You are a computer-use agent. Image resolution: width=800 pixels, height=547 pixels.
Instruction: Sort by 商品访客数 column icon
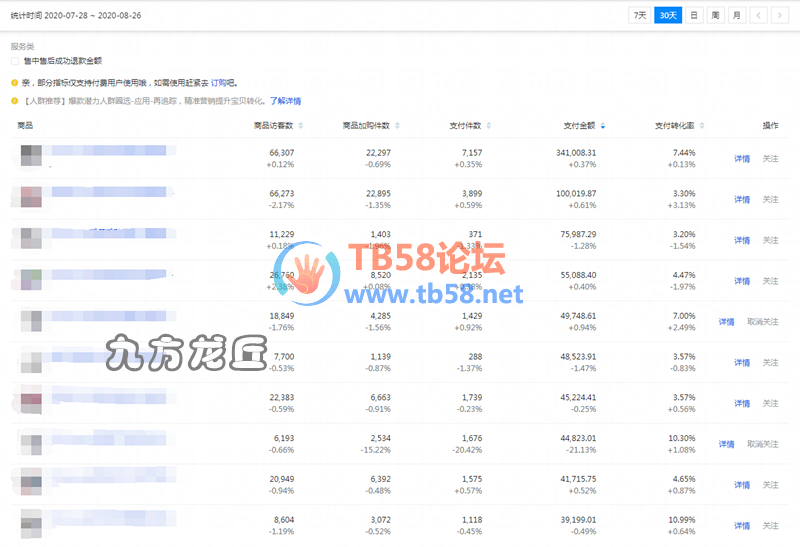point(301,126)
